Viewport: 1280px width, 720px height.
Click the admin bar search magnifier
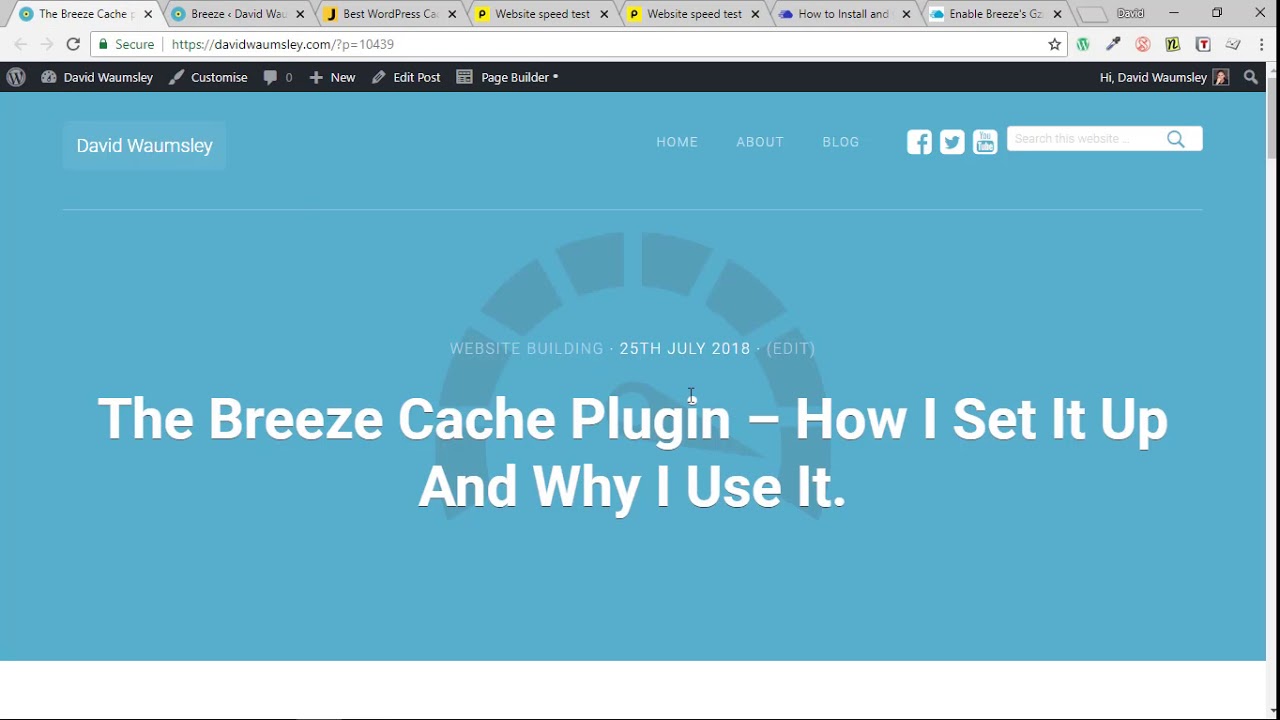point(1250,77)
